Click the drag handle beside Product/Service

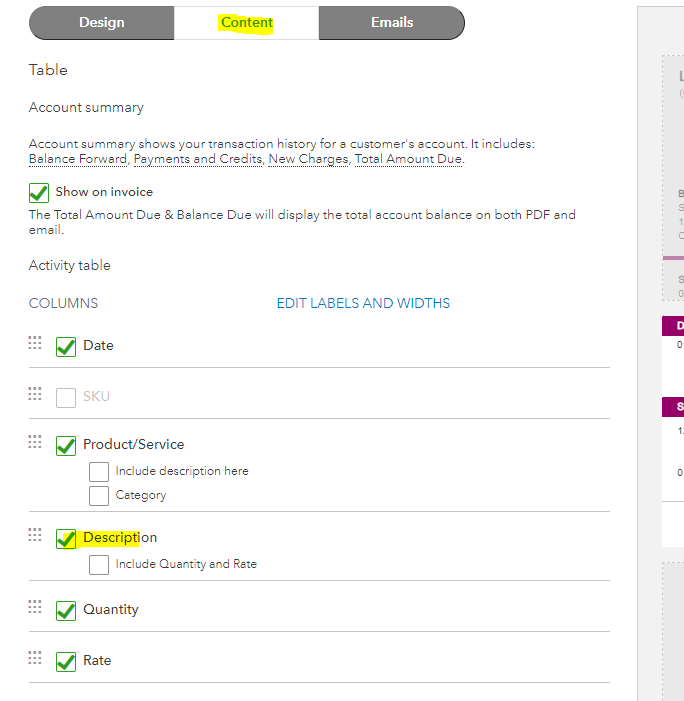35,442
